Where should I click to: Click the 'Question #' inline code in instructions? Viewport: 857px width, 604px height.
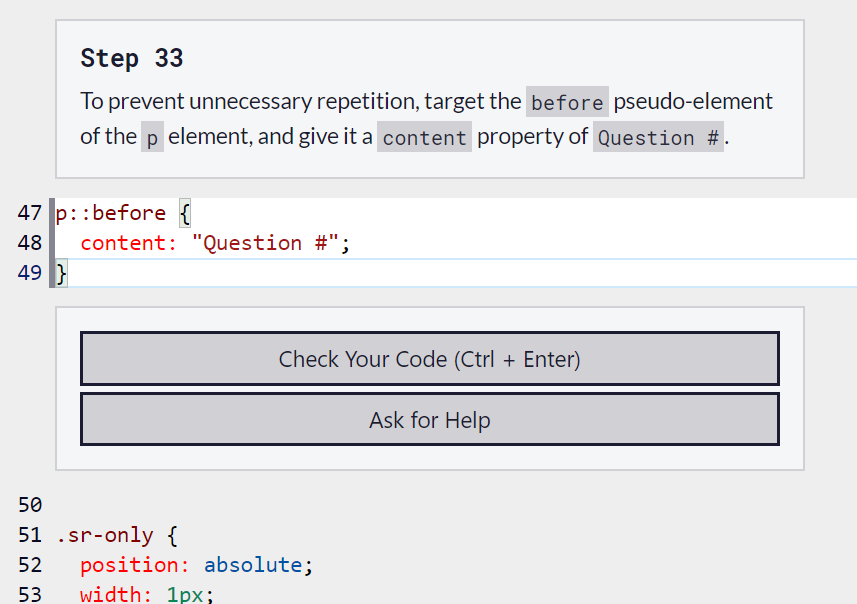pos(658,138)
